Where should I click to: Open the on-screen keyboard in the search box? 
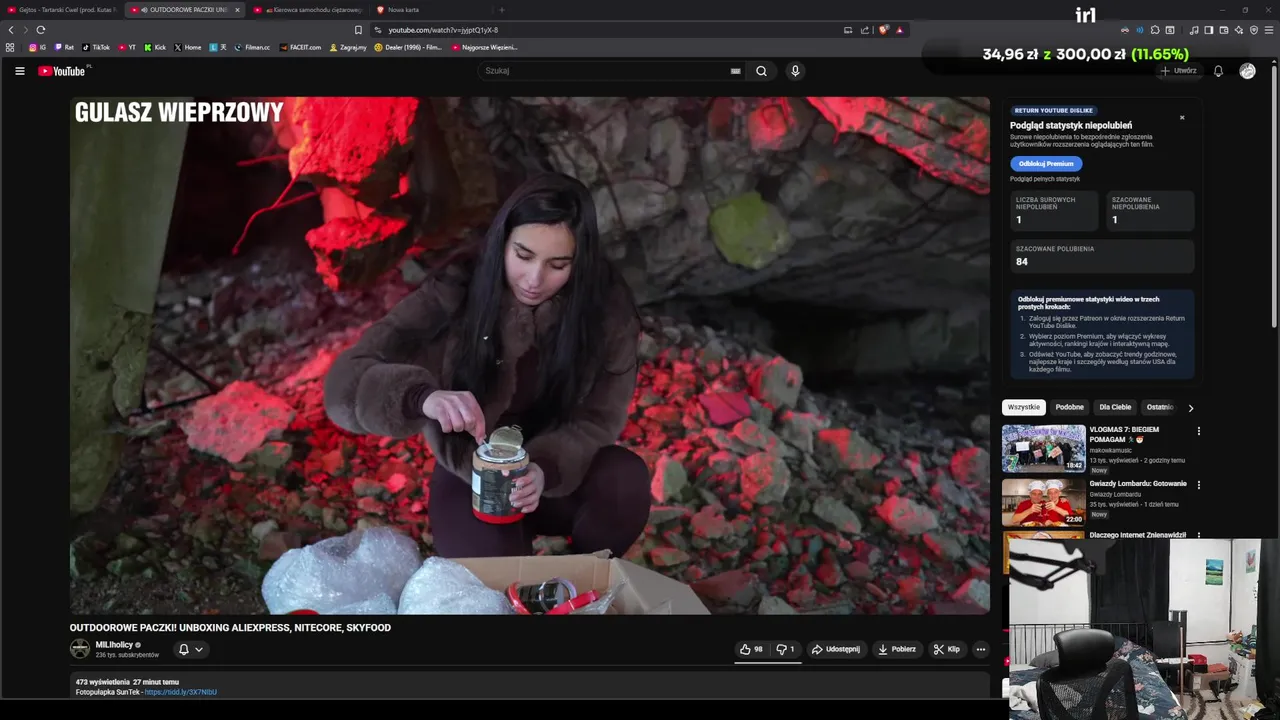point(735,71)
